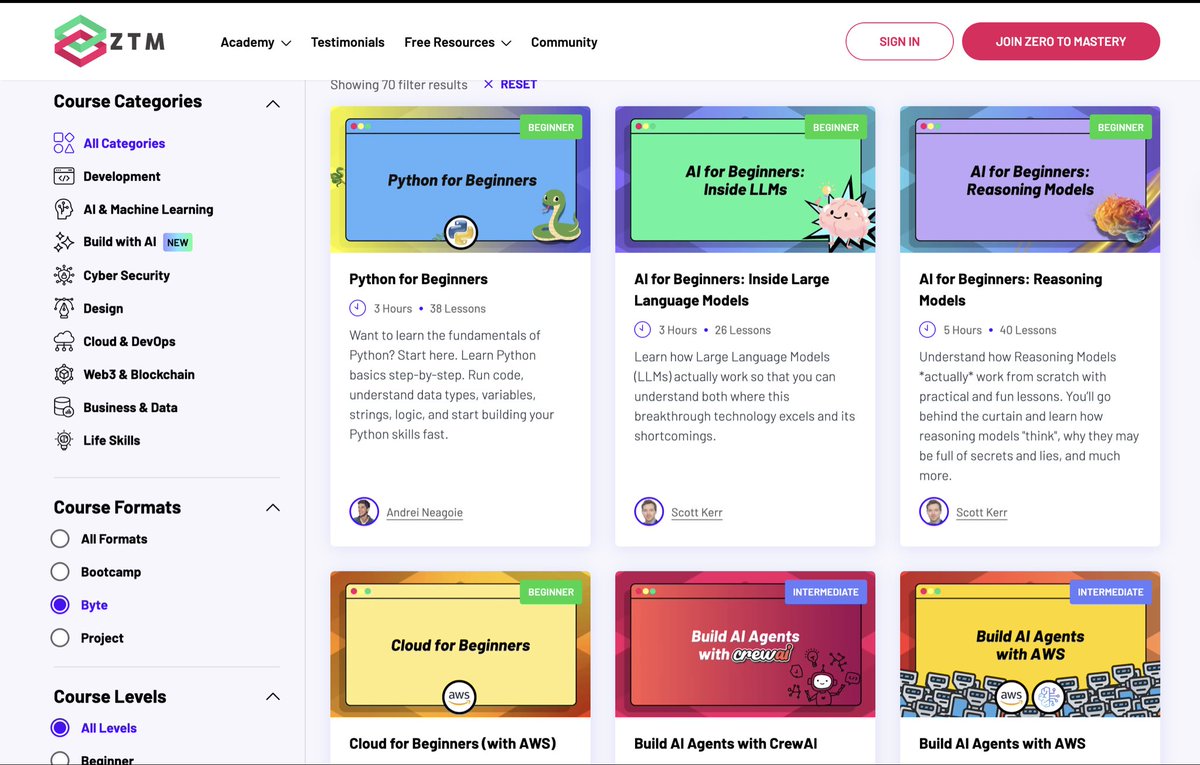
Task: Click the '26 Lessons' text
Action: pyautogui.click(x=743, y=330)
